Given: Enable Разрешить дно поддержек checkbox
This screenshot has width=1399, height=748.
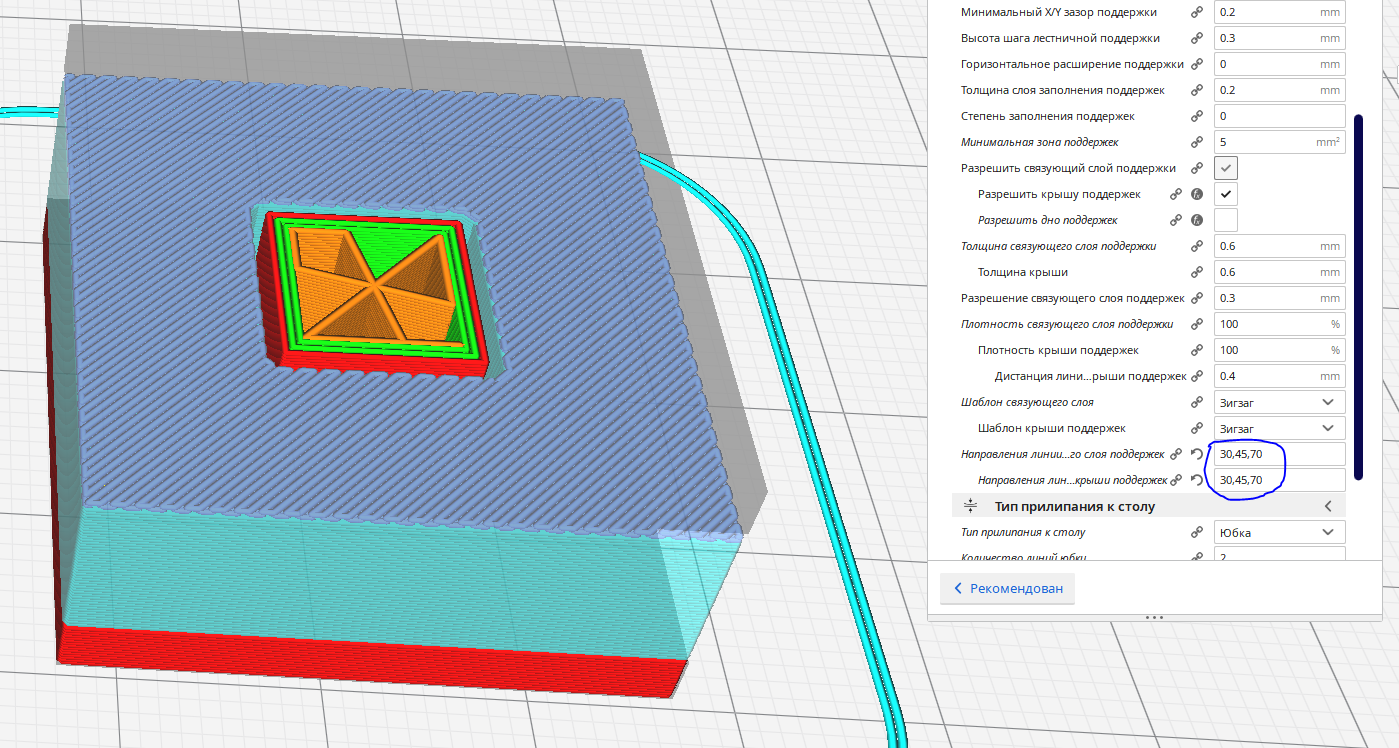Looking at the screenshot, I should [1226, 220].
